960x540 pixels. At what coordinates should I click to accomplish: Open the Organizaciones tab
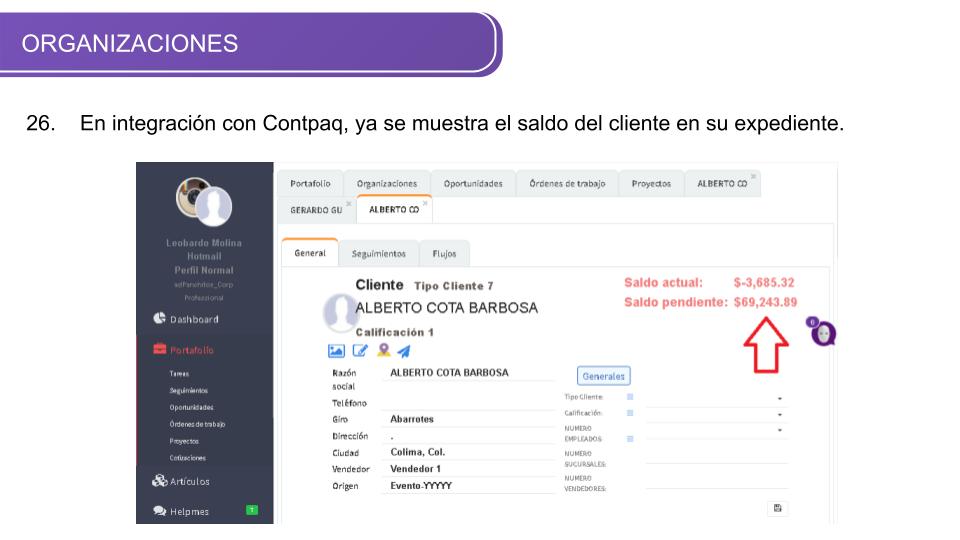(x=386, y=184)
